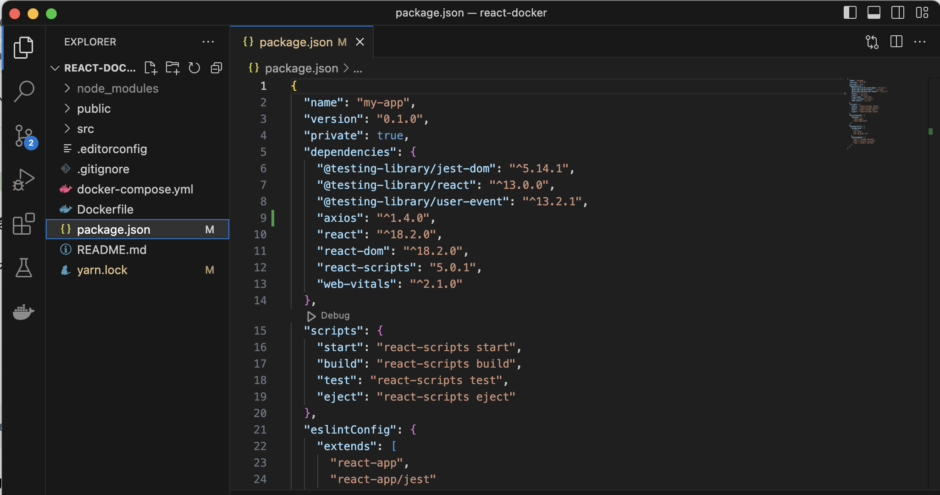Toggle the primary side bar layout button

[850, 13]
